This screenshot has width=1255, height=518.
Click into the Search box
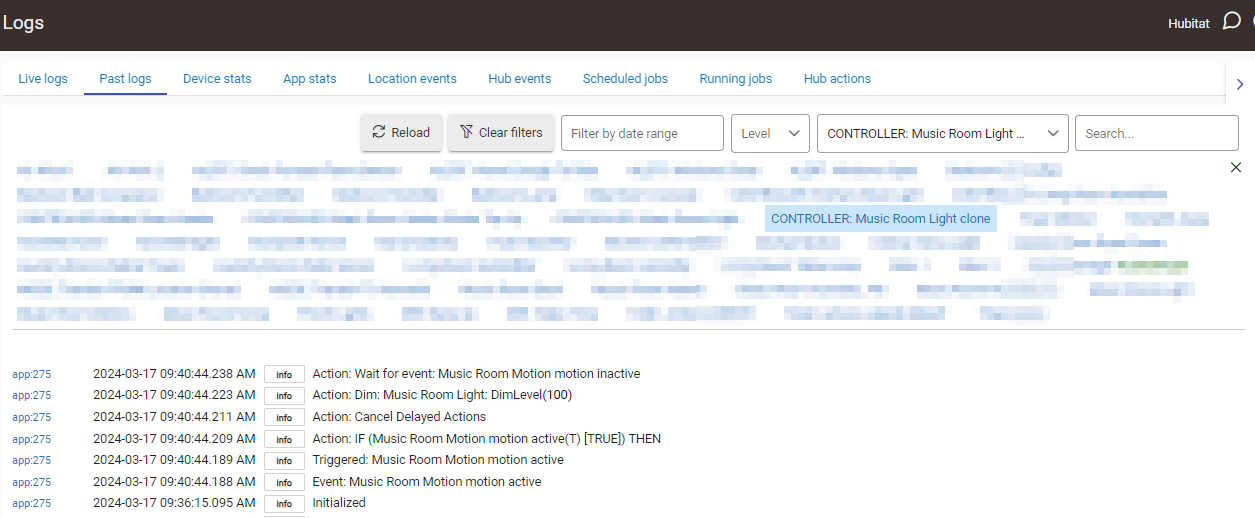tap(1156, 133)
